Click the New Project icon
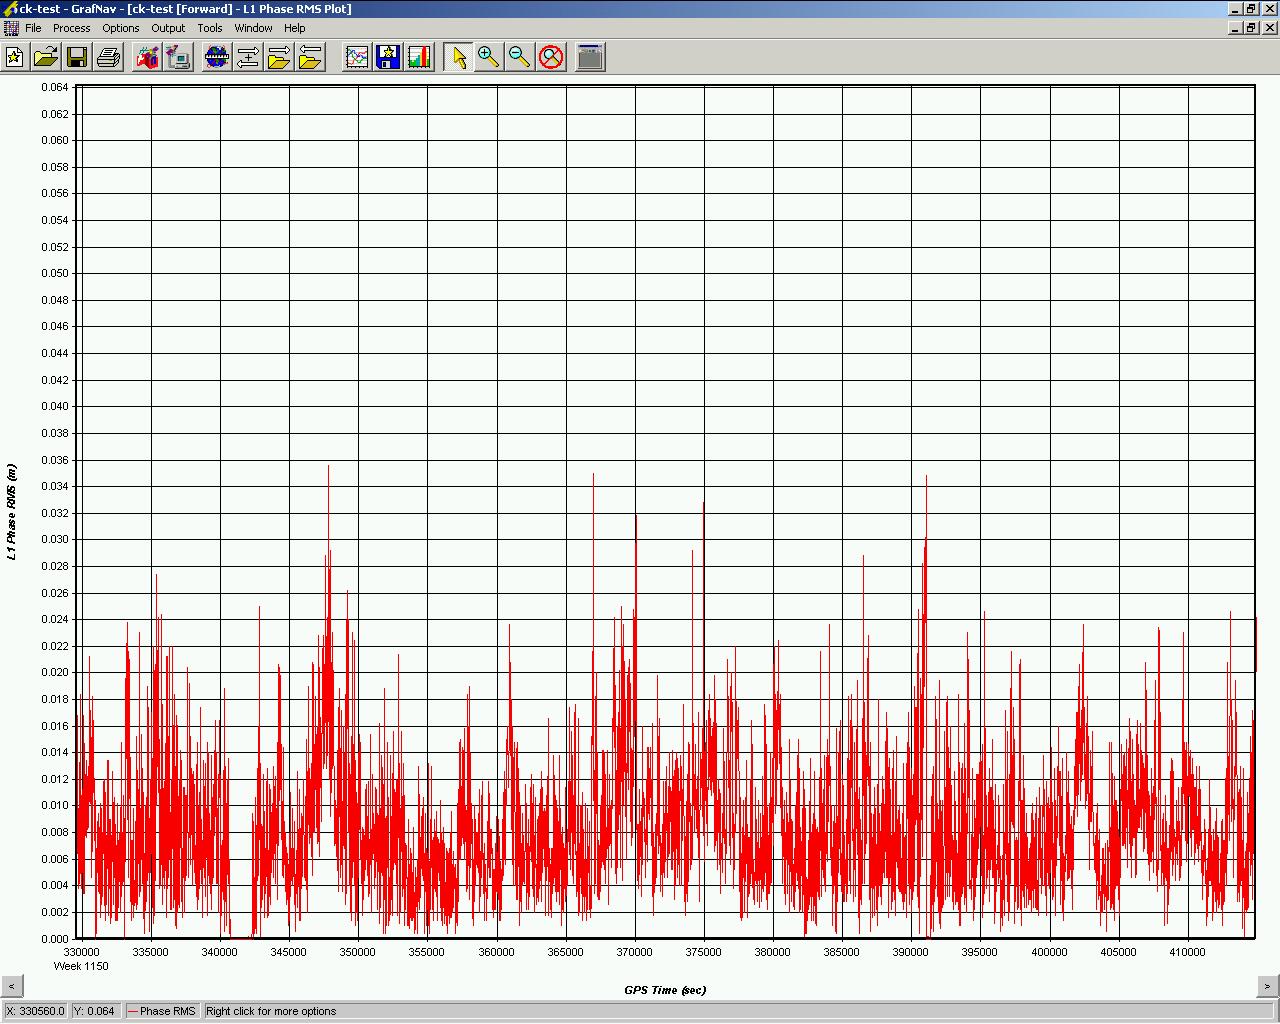This screenshot has width=1280, height=1024. [x=15, y=57]
